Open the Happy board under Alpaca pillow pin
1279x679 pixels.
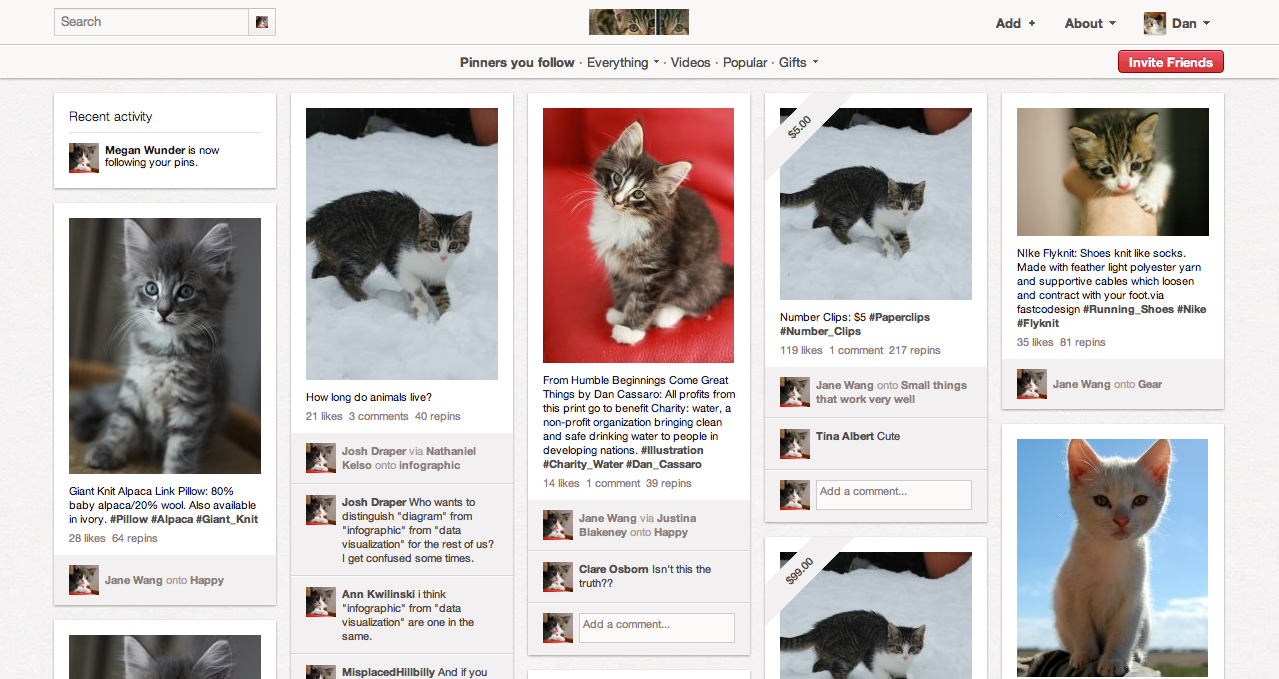207,580
